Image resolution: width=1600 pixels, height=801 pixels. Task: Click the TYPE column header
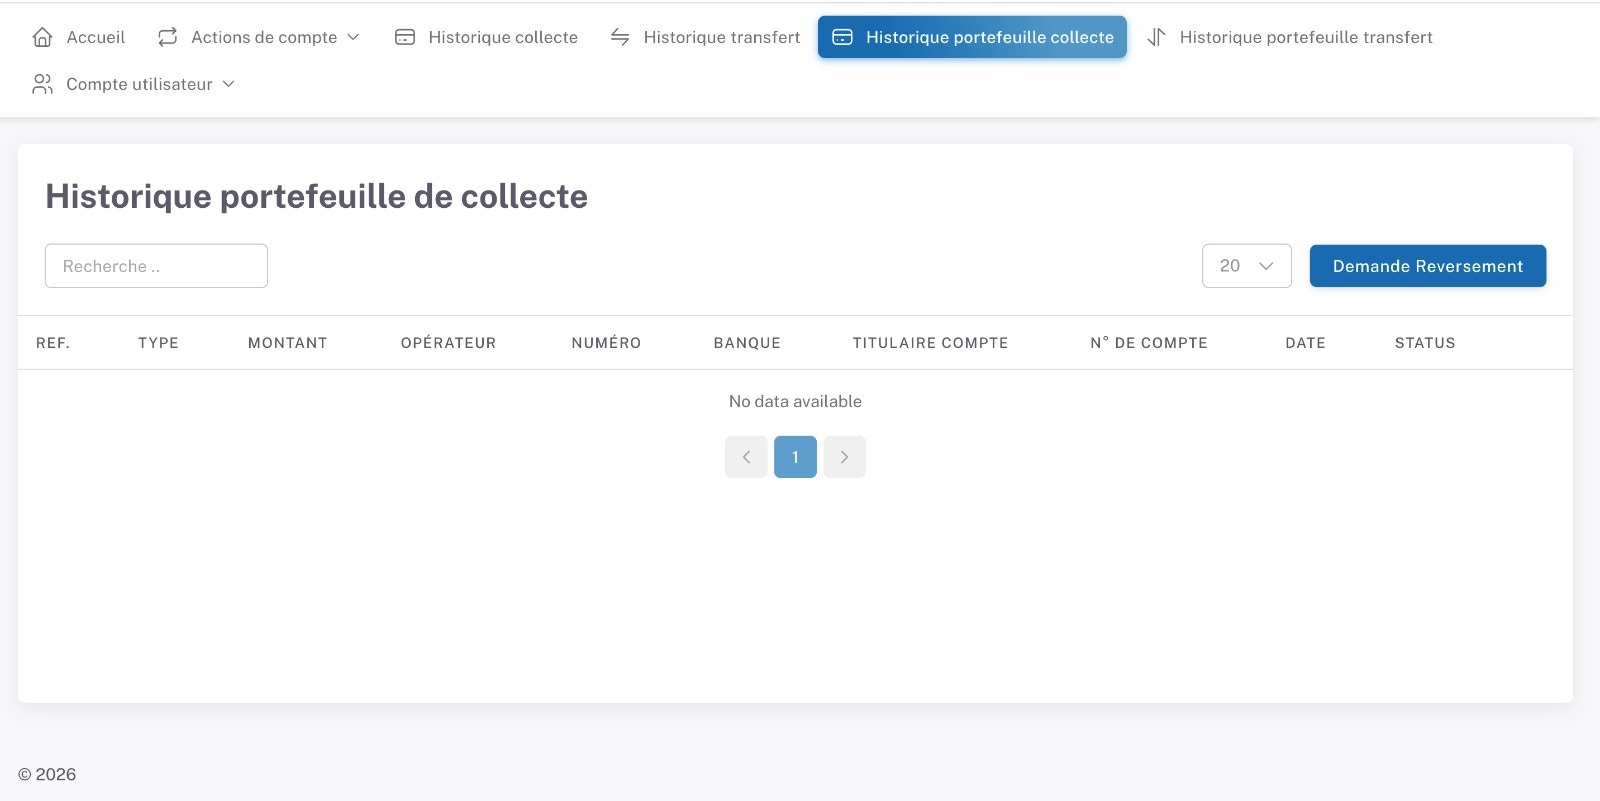[158, 343]
